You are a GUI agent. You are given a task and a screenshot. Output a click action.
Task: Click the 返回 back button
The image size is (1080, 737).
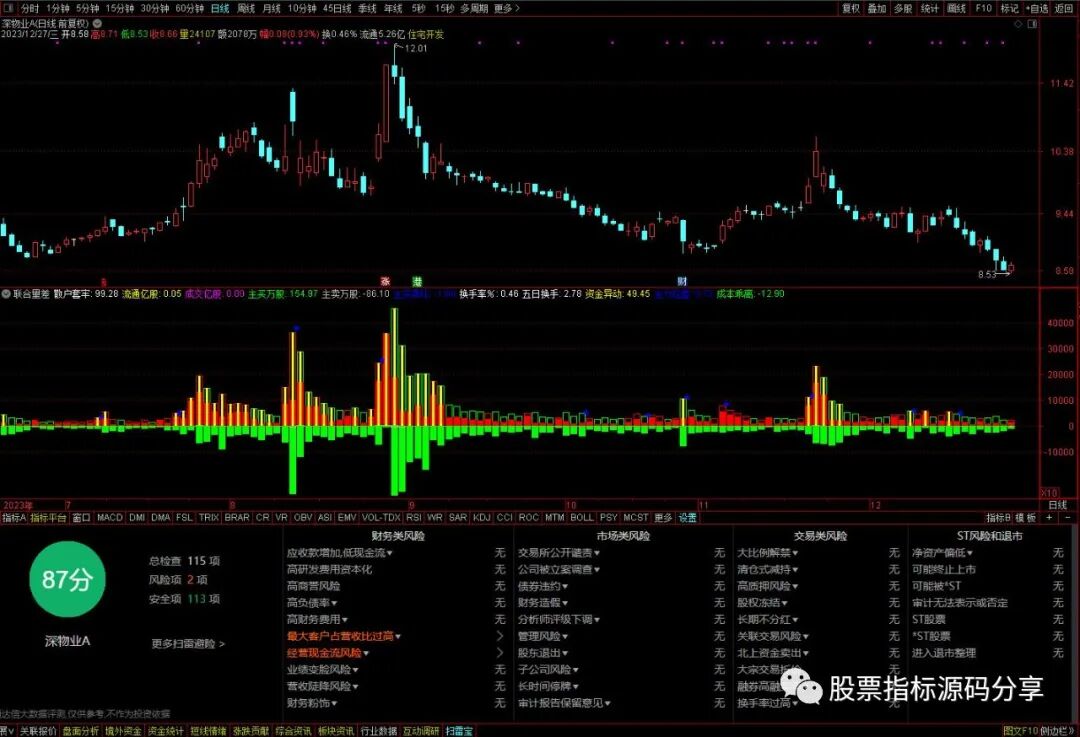[x=1064, y=8]
